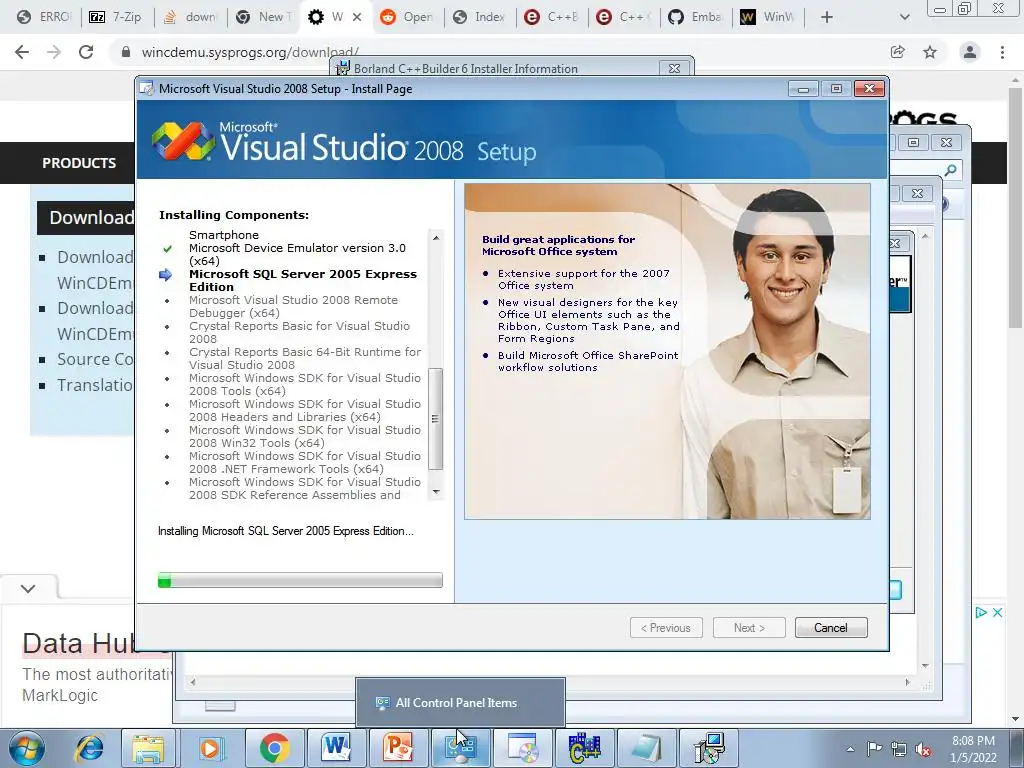Screen dimensions: 1024x768
Task: Click the right arrow of the background horizontal scrollbar
Action: [907, 682]
